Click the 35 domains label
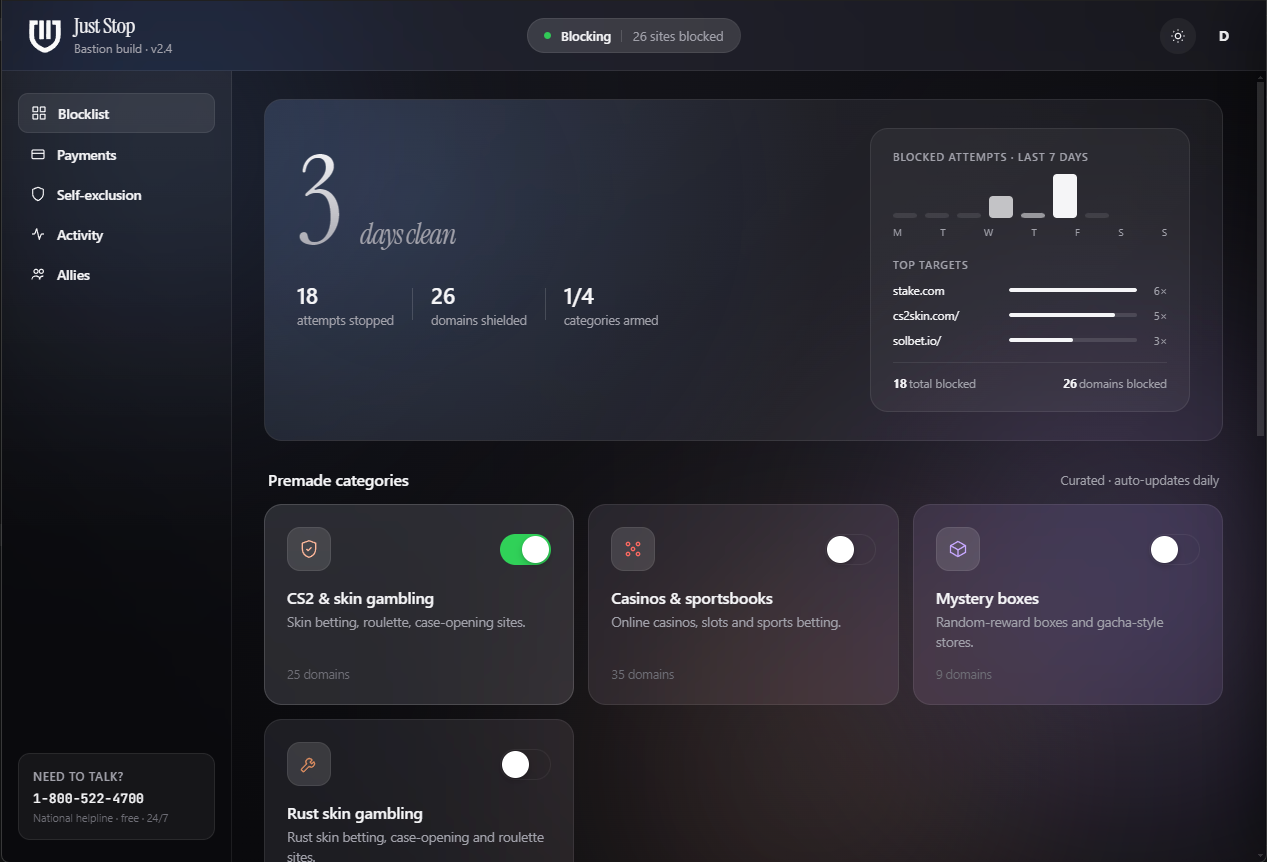Viewport: 1267px width, 862px height. 642,674
